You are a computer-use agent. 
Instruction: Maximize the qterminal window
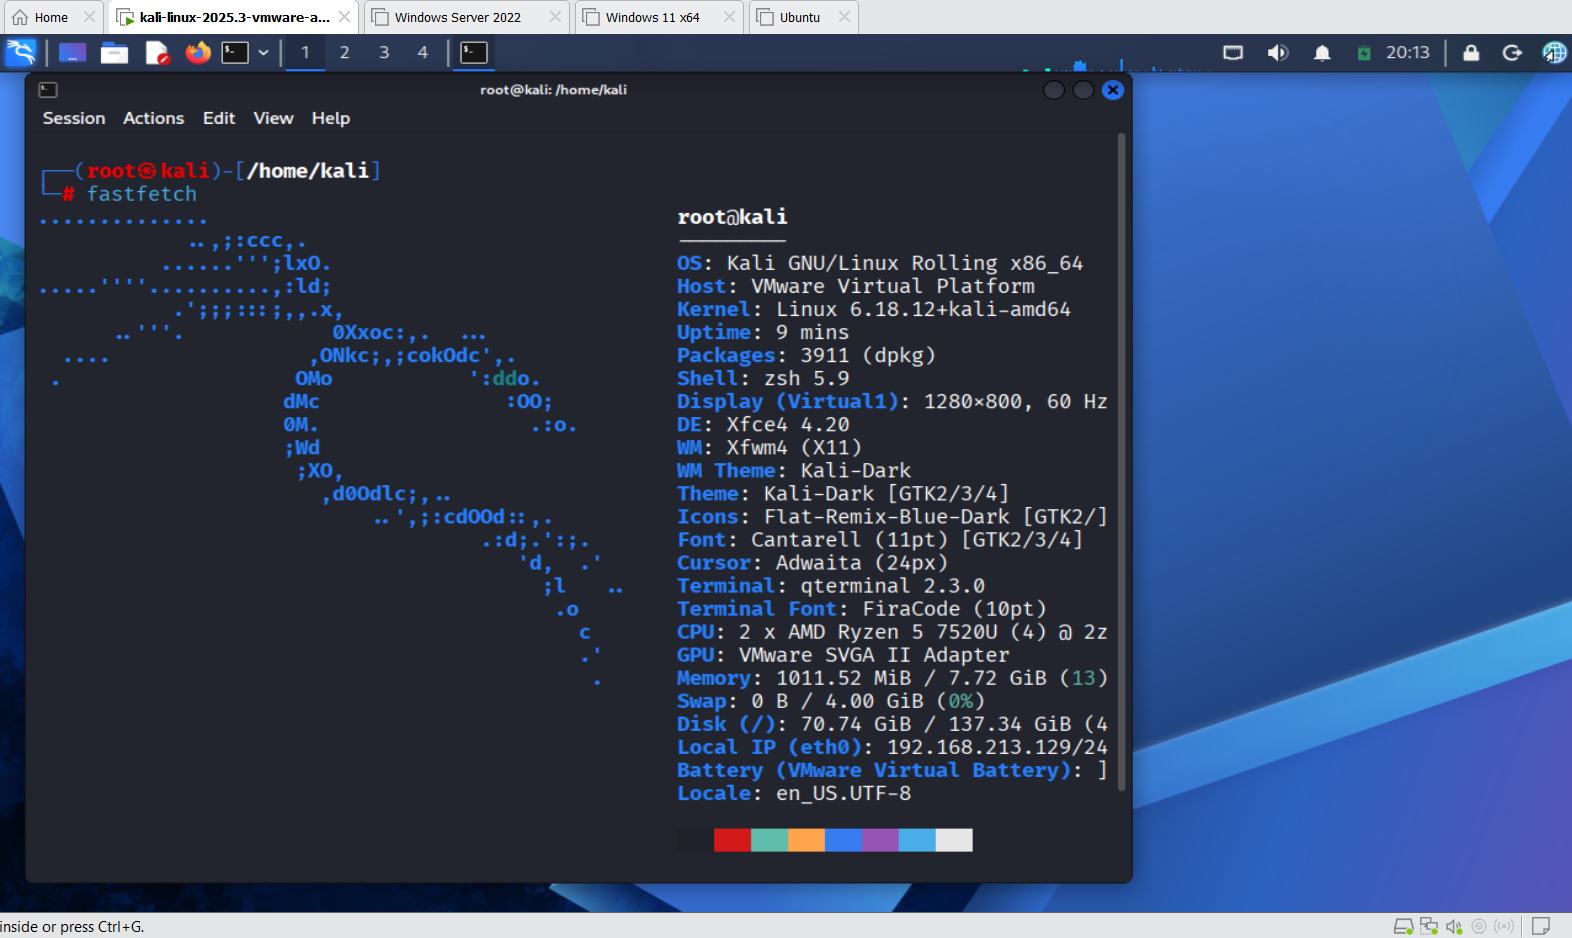click(1083, 90)
